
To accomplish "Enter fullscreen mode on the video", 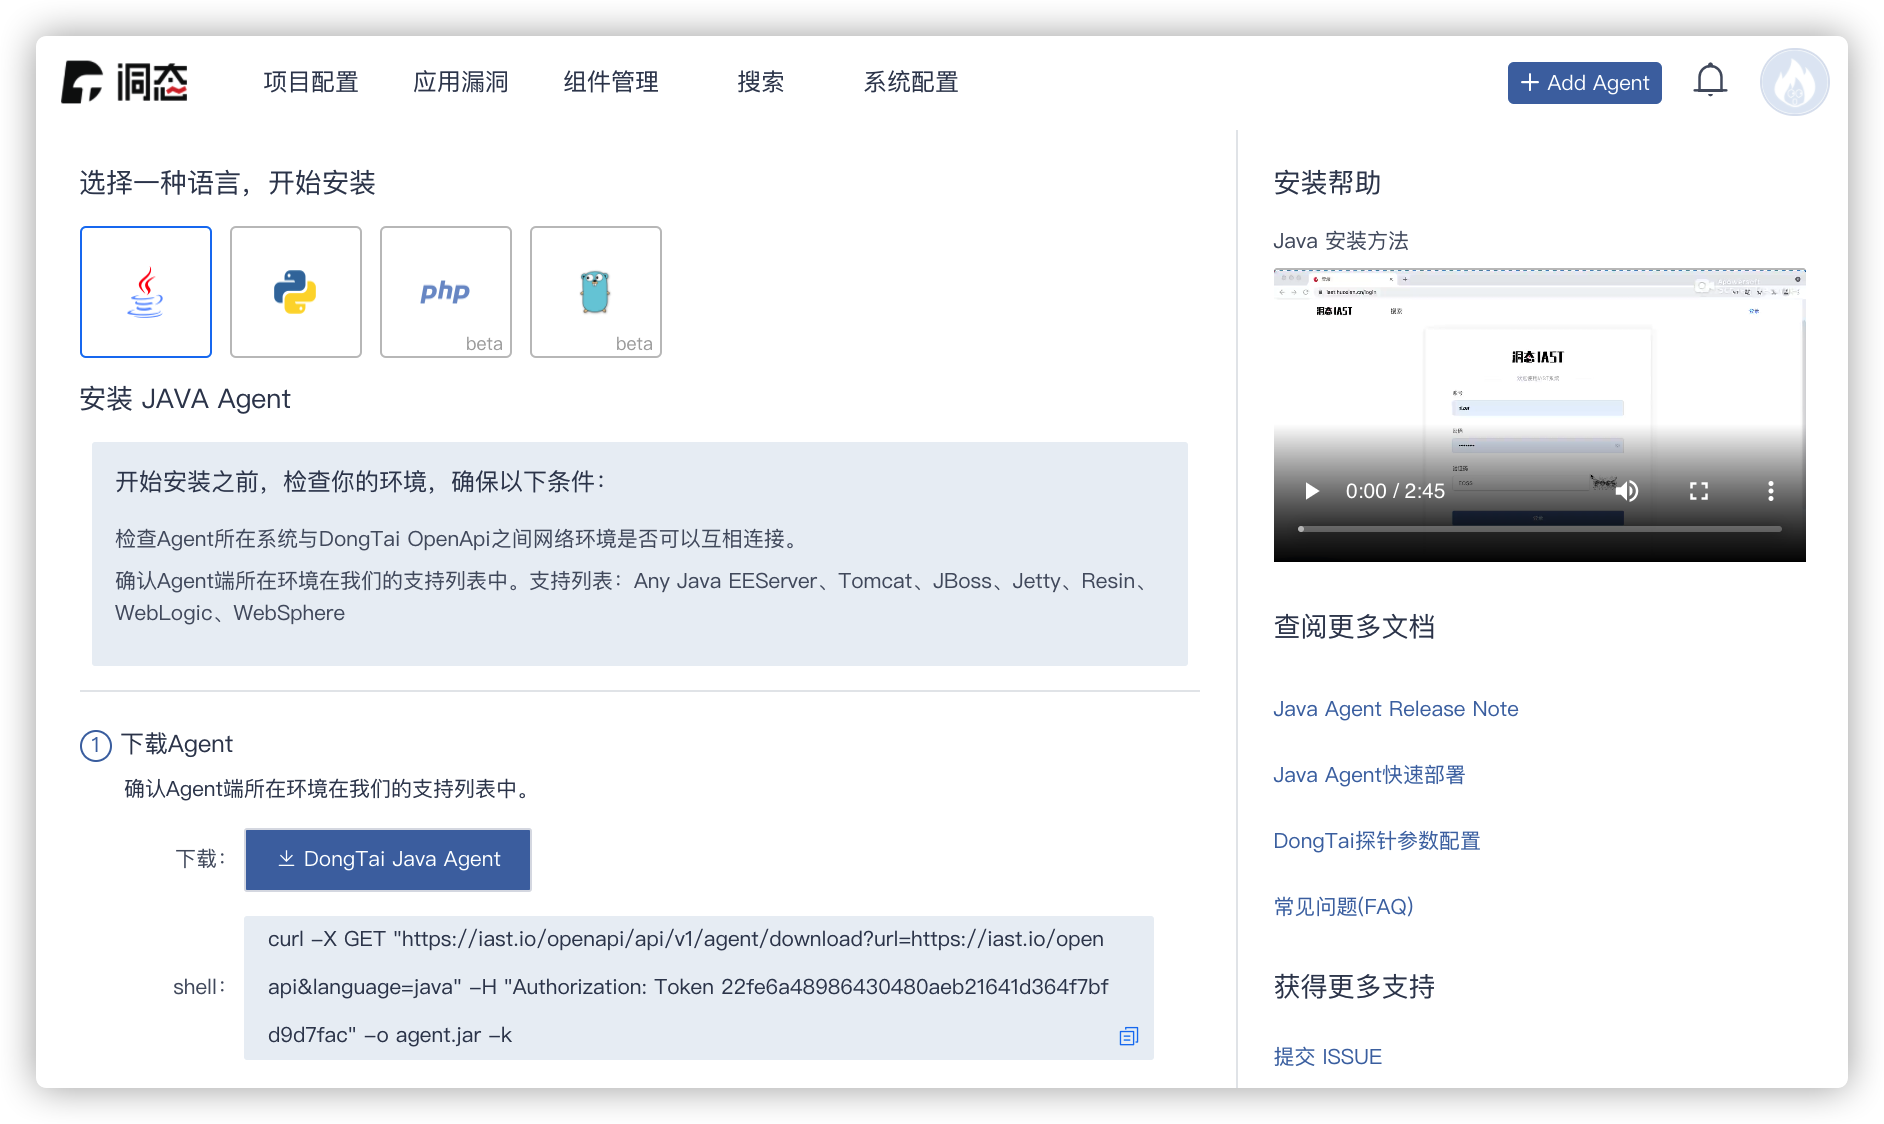I will (1698, 491).
